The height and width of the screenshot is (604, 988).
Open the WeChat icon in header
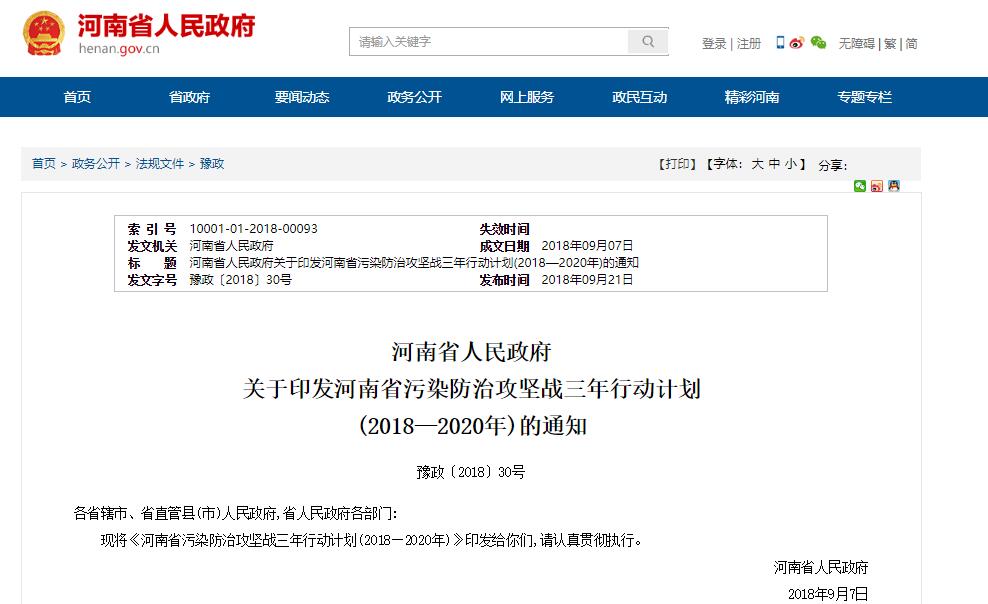tap(819, 43)
